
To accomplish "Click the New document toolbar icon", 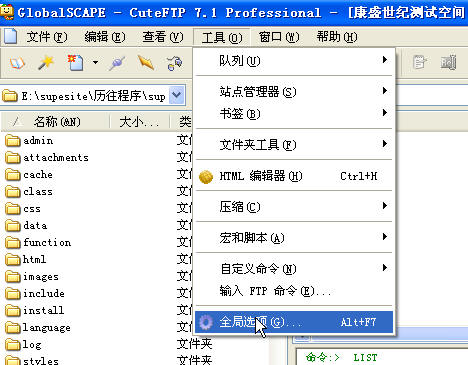I will tap(75, 63).
